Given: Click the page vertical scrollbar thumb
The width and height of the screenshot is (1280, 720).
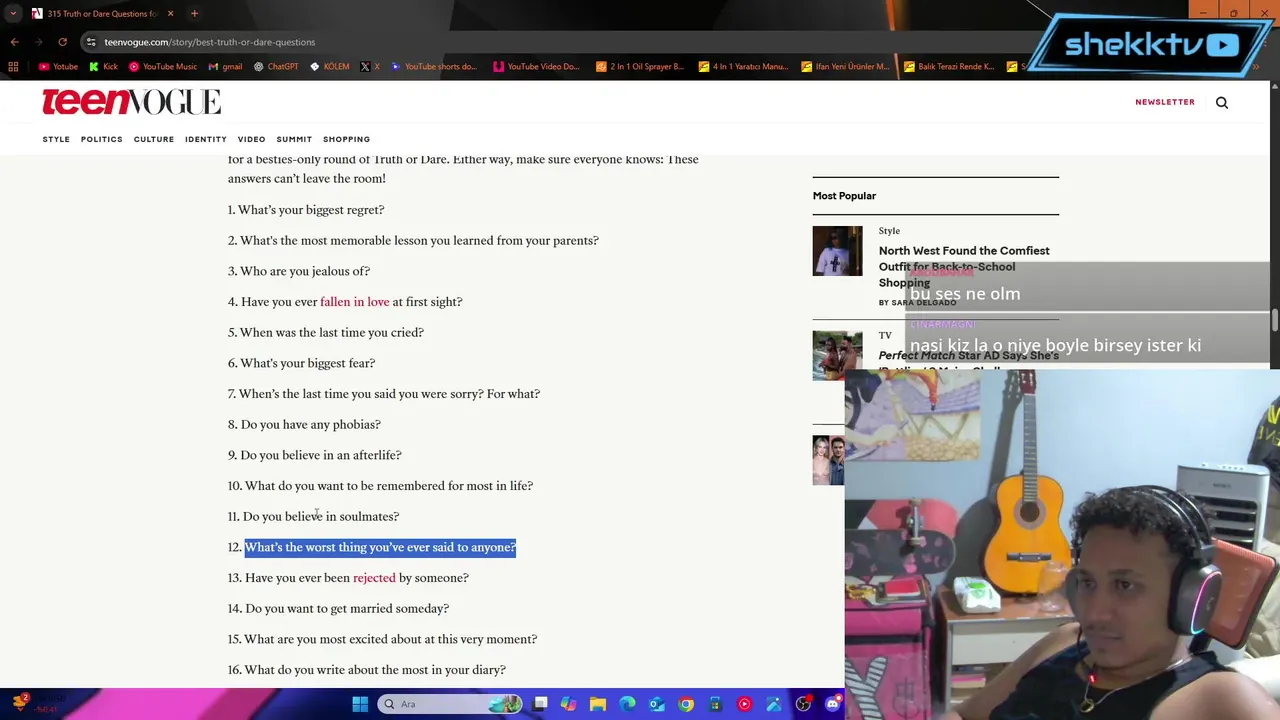Looking at the screenshot, I should tap(1275, 320).
